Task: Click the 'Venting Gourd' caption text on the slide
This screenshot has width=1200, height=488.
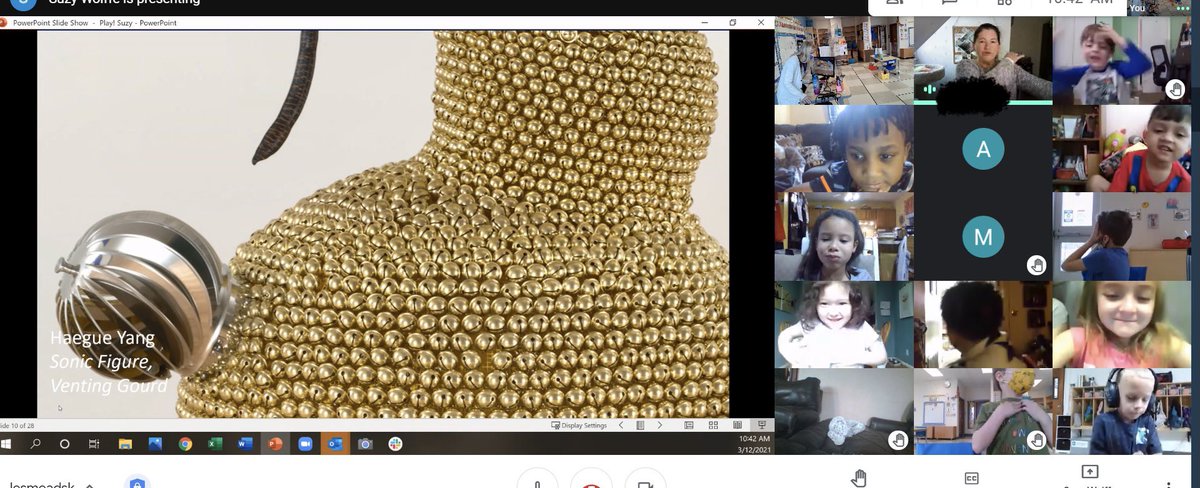Action: pos(109,386)
